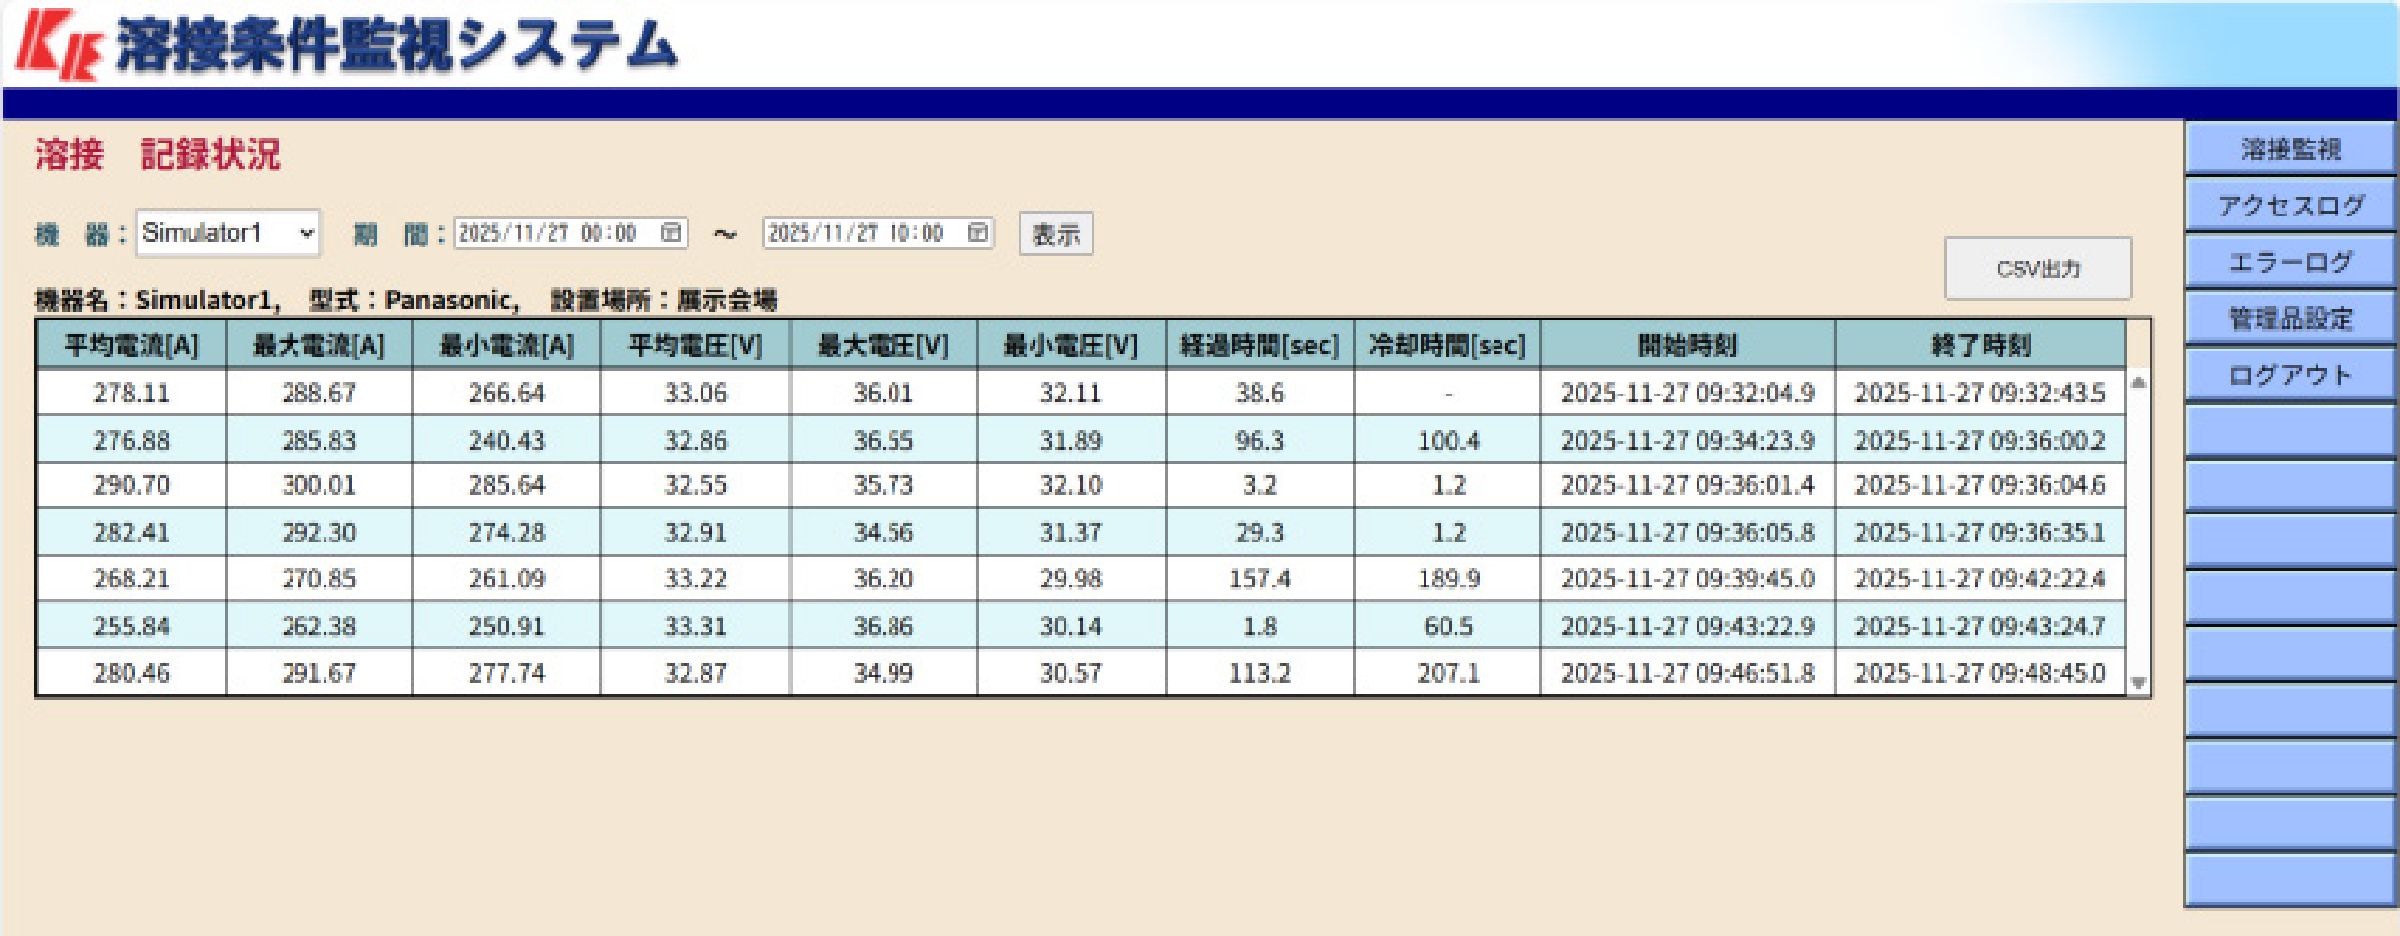
Task: Open the 溶接監視 menu item
Action: (x=2289, y=149)
